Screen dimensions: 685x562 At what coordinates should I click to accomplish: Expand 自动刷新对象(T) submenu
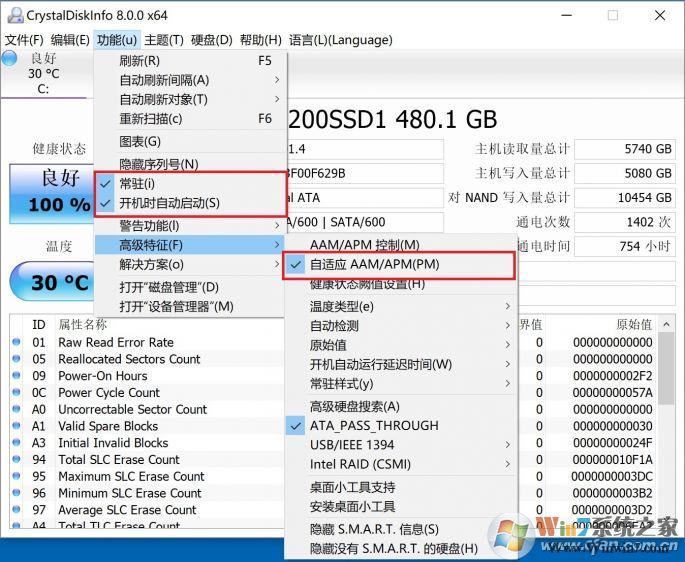pyautogui.click(x=190, y=99)
